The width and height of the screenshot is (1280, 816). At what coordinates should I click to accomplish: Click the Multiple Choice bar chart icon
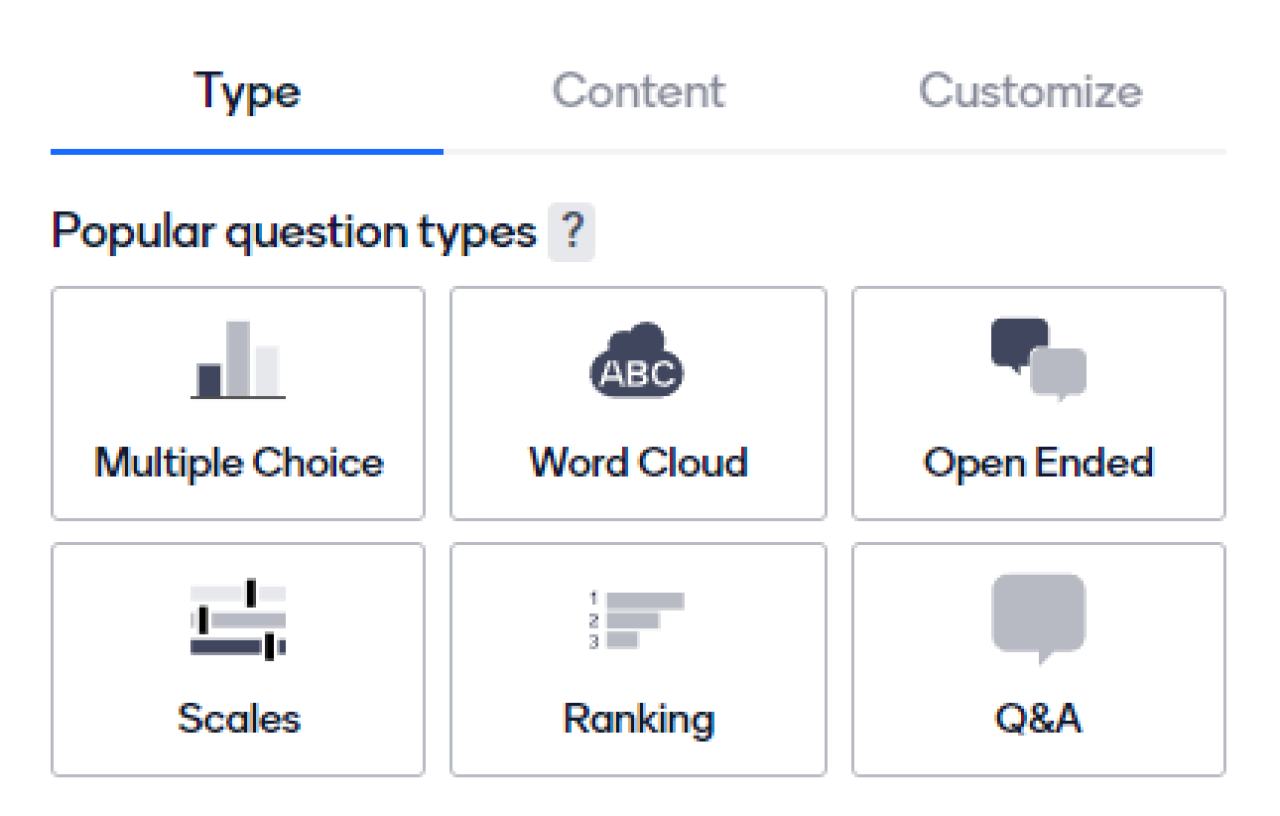pos(238,360)
